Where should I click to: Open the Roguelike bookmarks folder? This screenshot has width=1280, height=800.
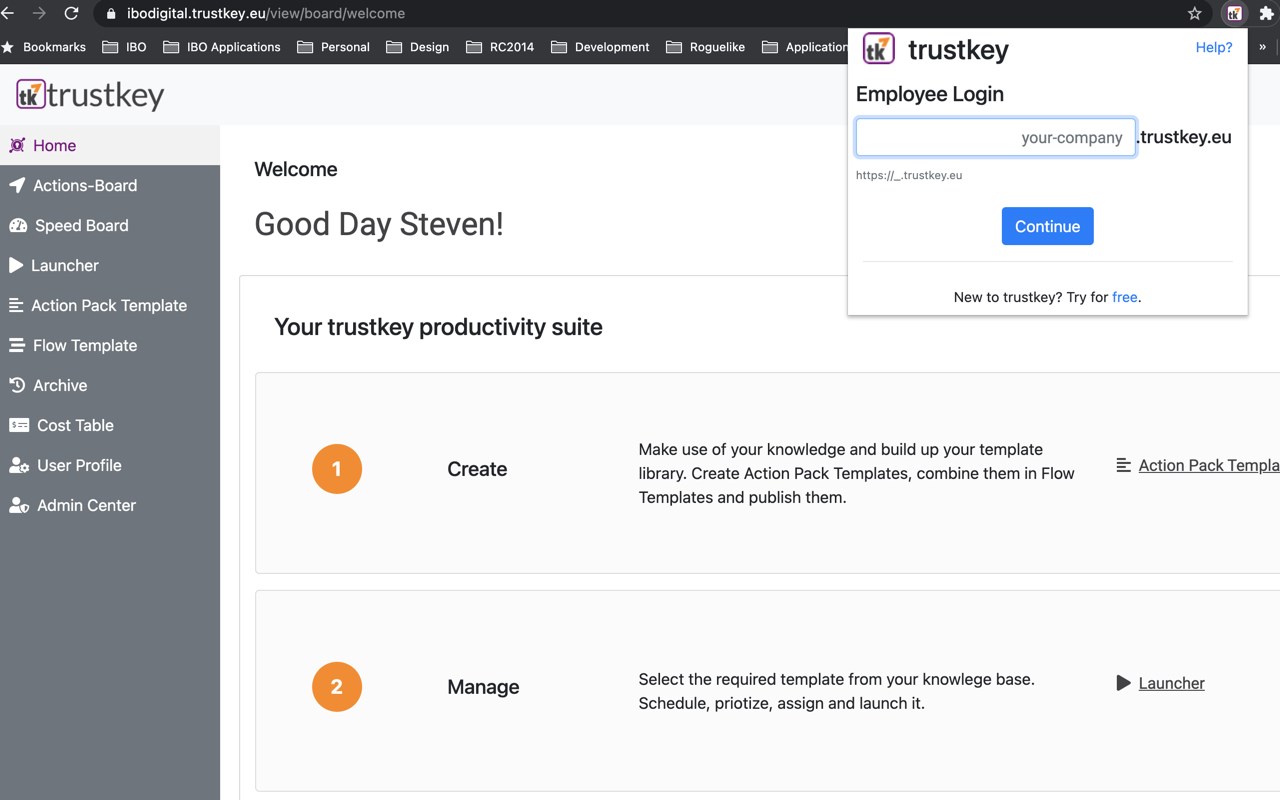pos(705,47)
